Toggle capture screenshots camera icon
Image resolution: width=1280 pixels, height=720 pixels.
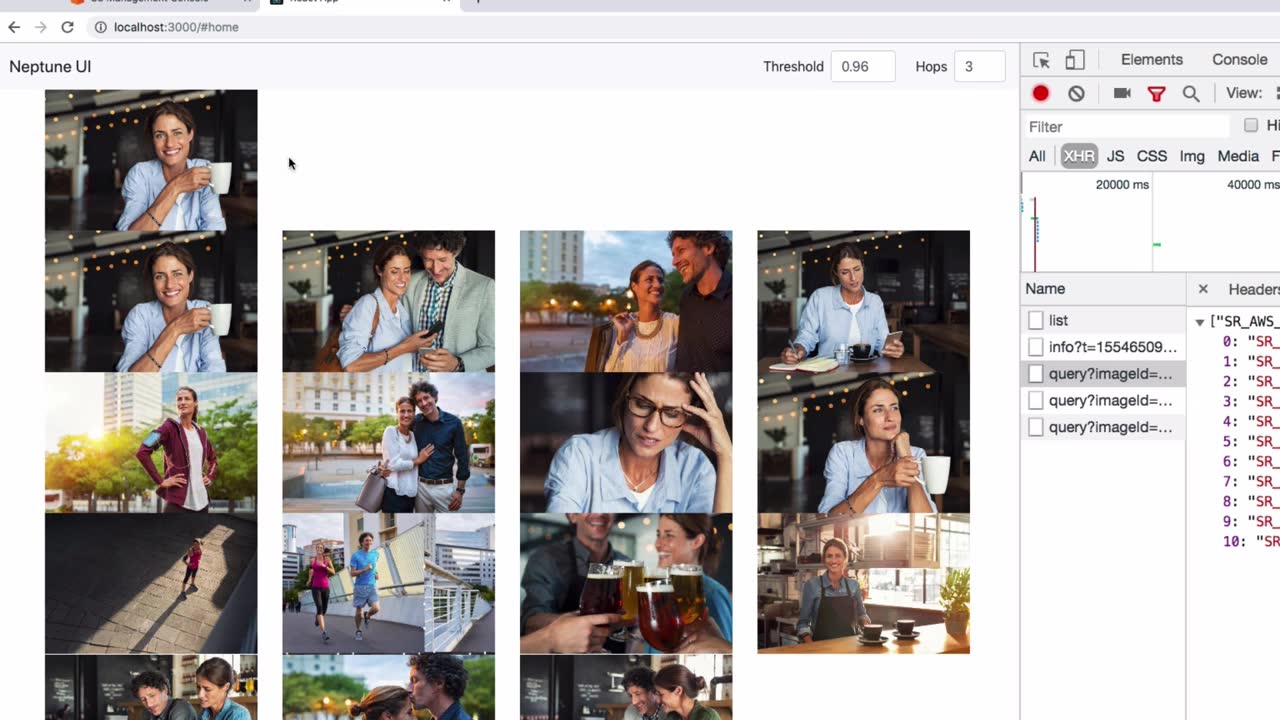(1122, 93)
